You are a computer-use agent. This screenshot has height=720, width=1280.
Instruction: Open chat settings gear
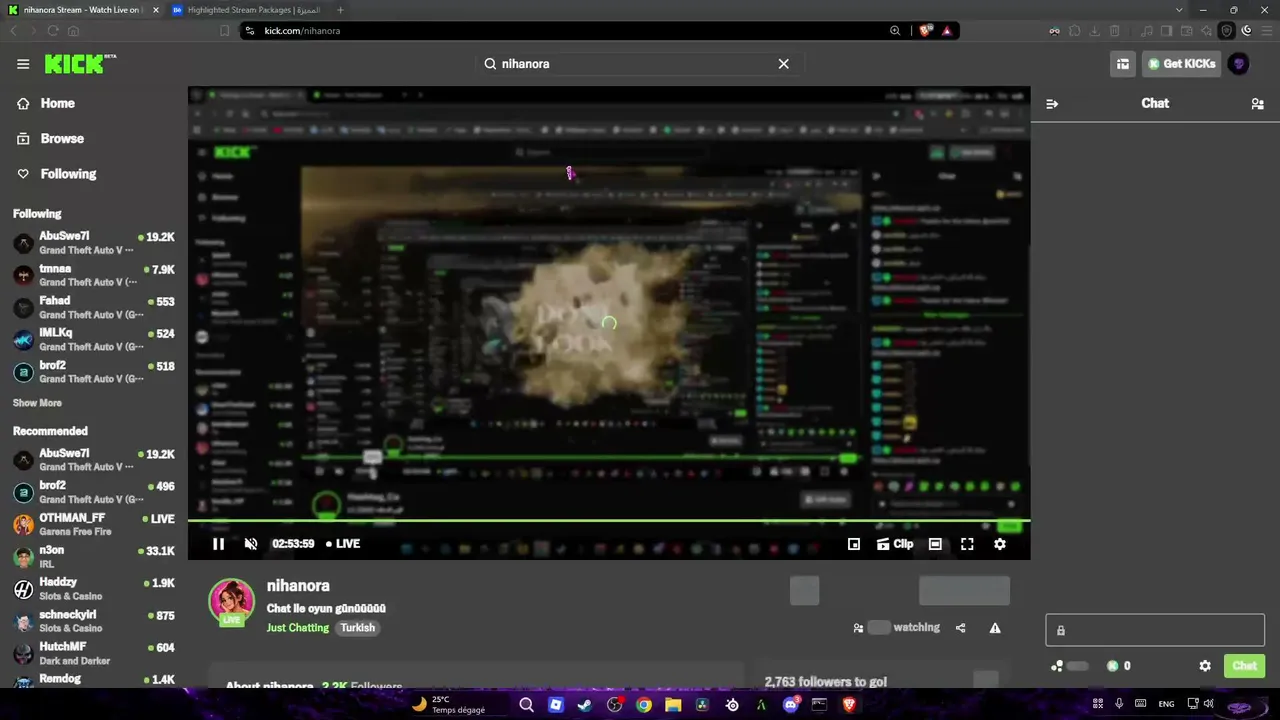click(x=1205, y=666)
